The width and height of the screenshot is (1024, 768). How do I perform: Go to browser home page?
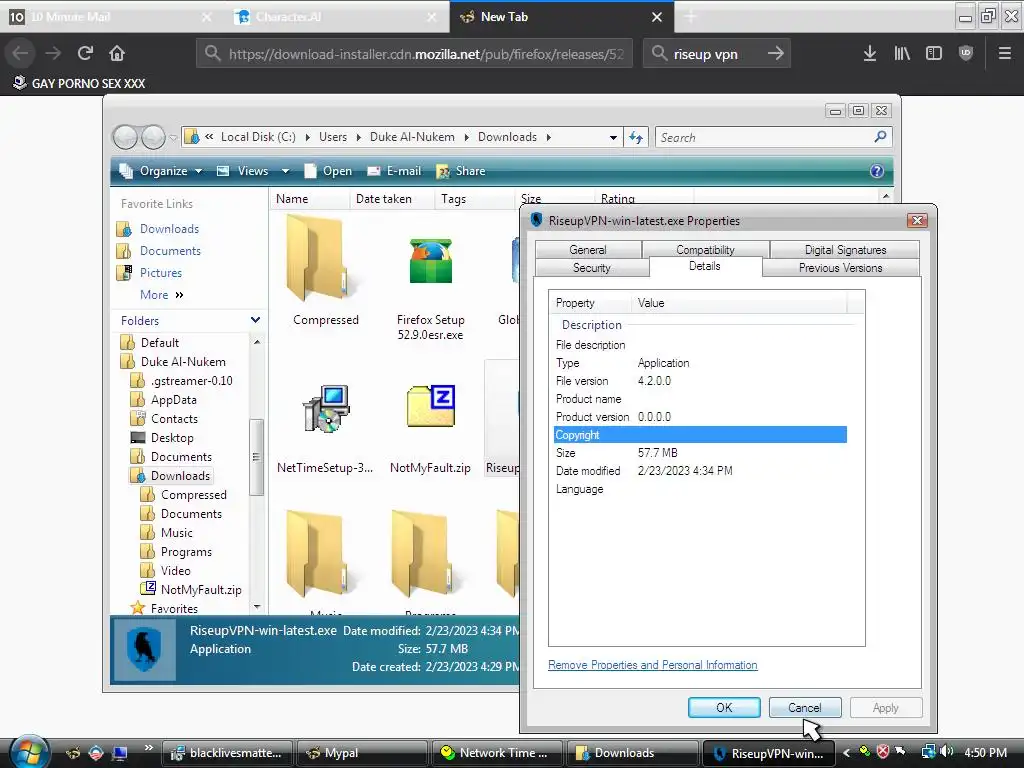pos(117,54)
